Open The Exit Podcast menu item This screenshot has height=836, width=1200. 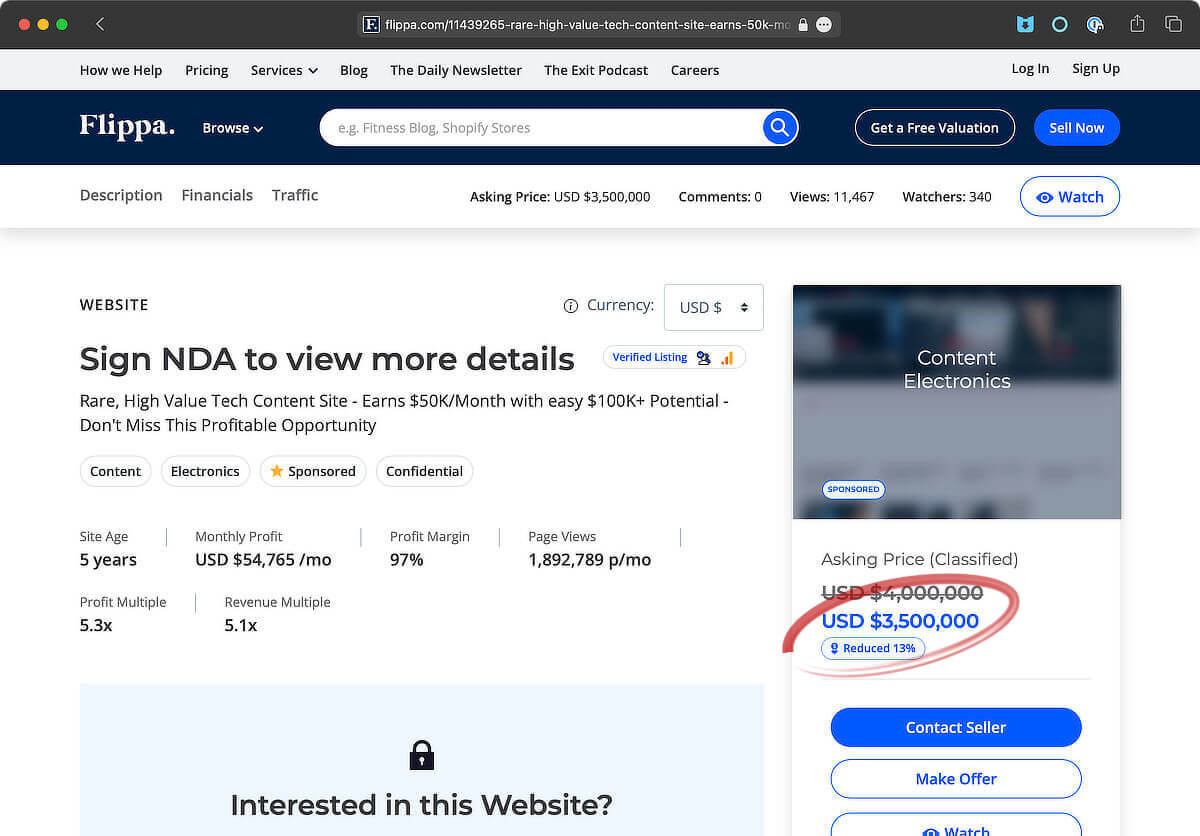(x=596, y=70)
